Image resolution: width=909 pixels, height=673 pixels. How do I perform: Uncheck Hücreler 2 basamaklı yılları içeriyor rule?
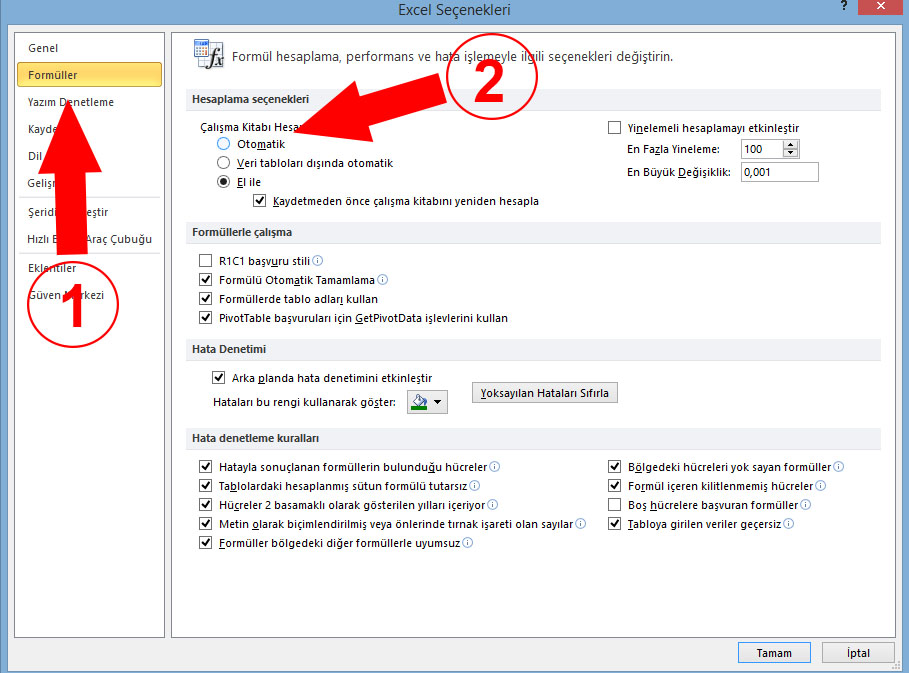click(205, 505)
